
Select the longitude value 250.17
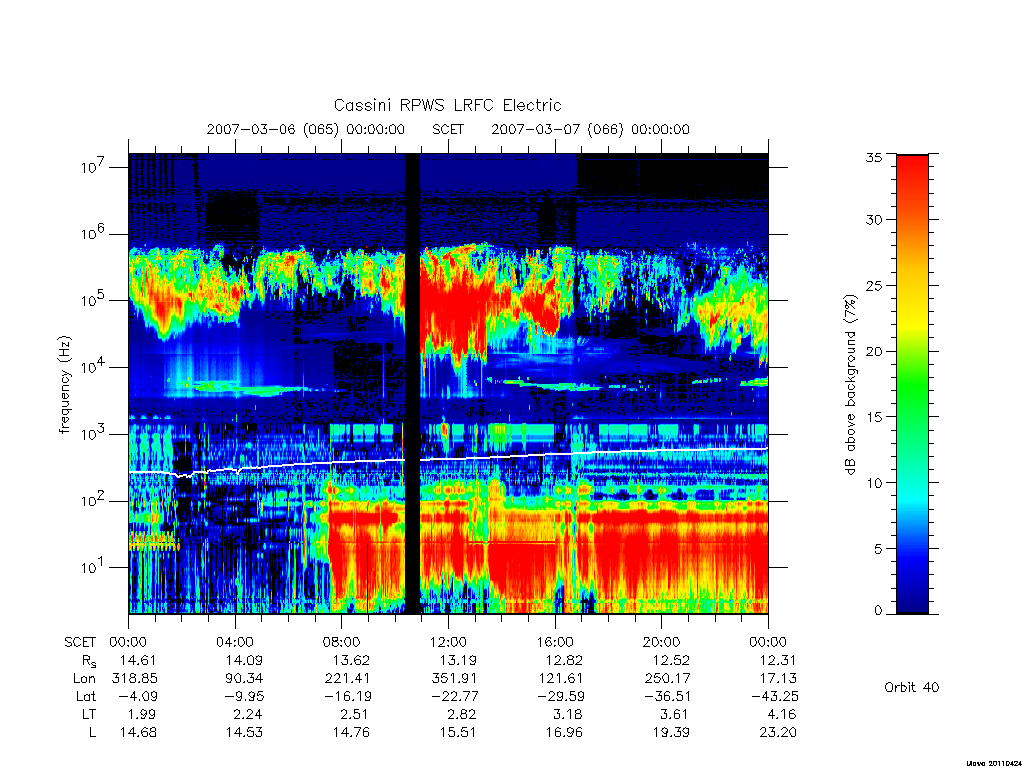coord(667,679)
